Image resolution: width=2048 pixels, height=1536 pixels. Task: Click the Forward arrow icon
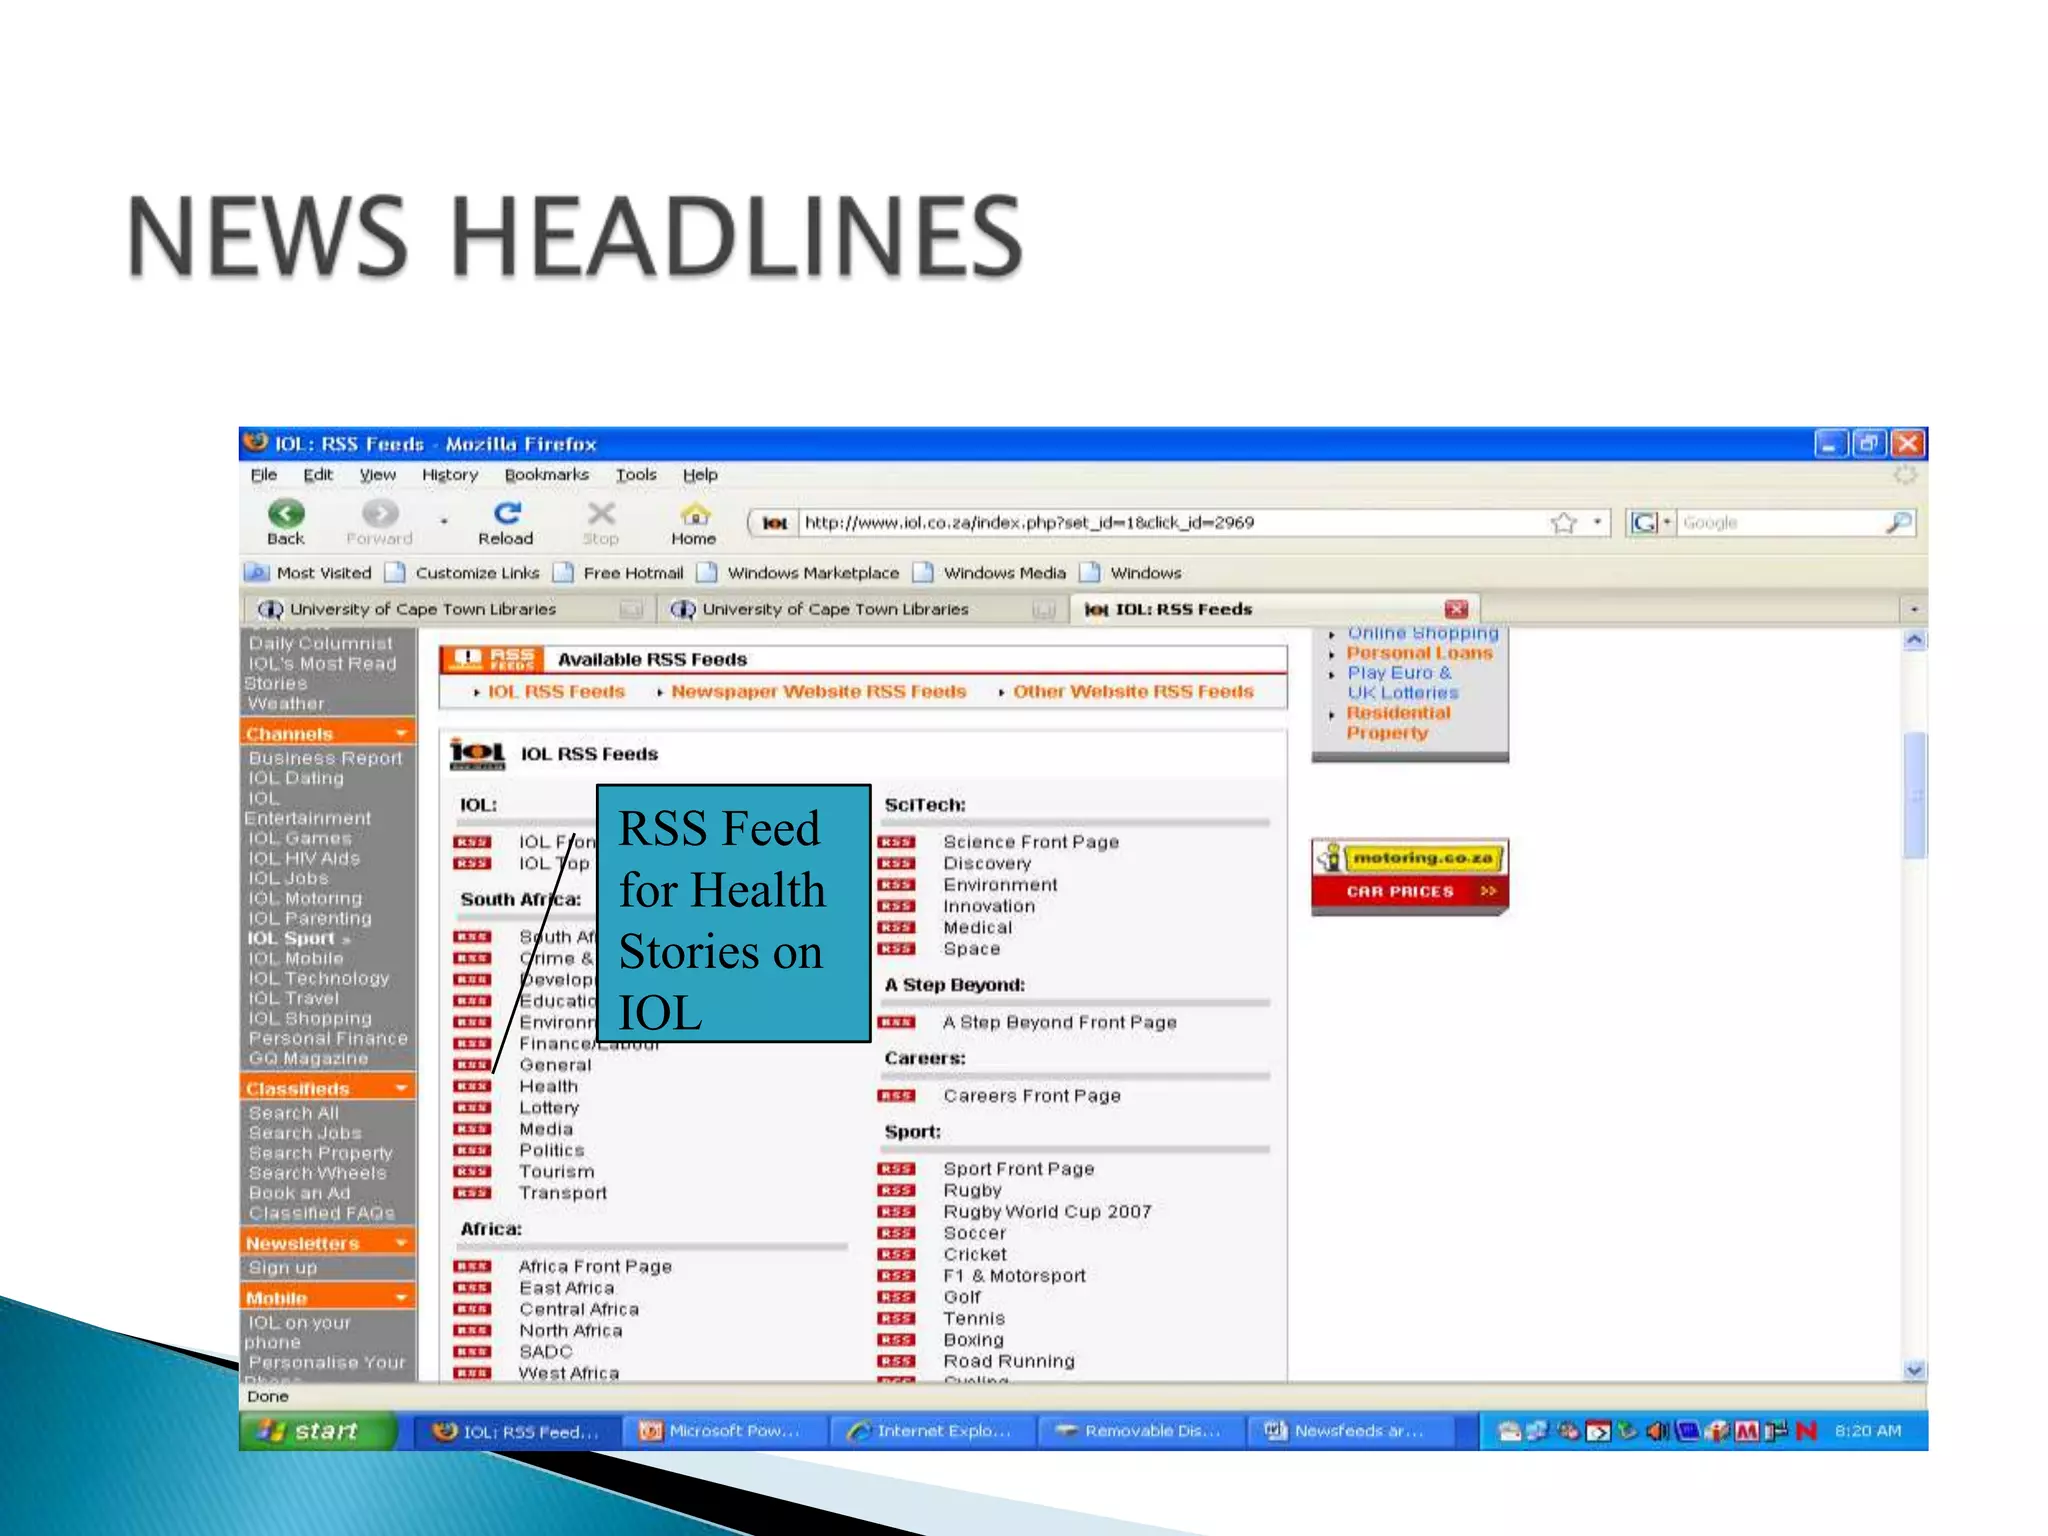coord(380,514)
